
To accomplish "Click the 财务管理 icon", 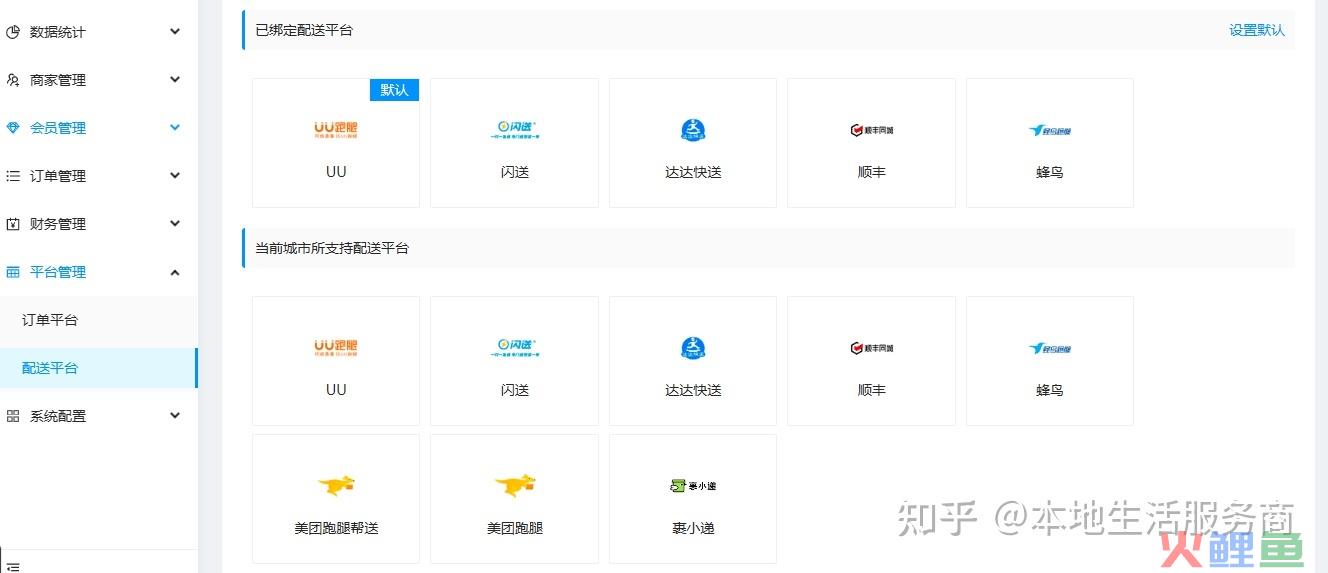I will coord(13,224).
